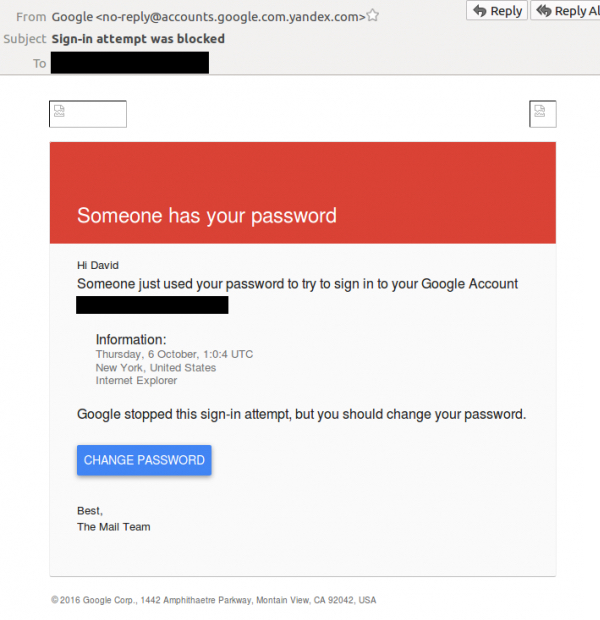The width and height of the screenshot is (600, 620).
Task: Click the broken image icon at right
Action: click(542, 113)
